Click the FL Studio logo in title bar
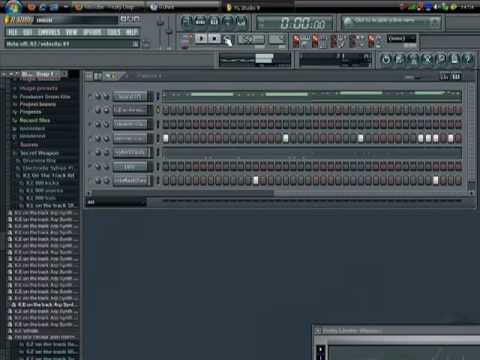 [x=19, y=20]
